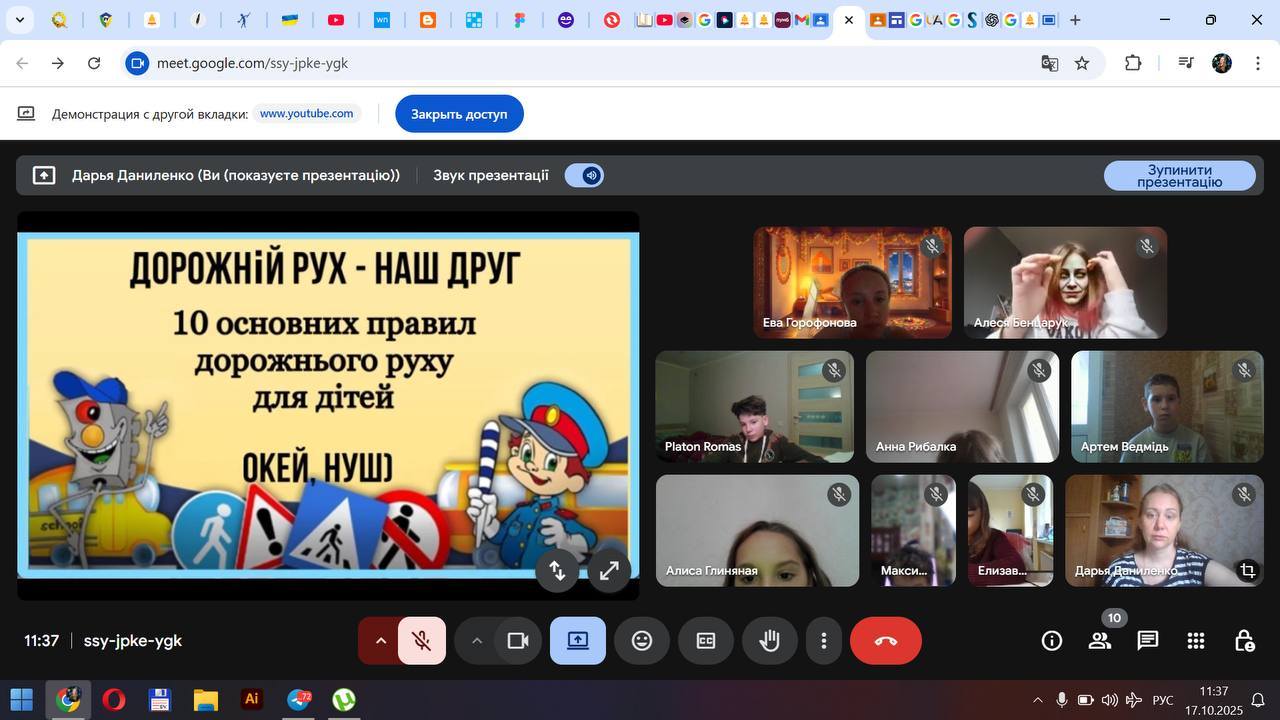Open a new browser tab
Image resolution: width=1280 pixels, height=720 pixels.
click(x=1075, y=20)
